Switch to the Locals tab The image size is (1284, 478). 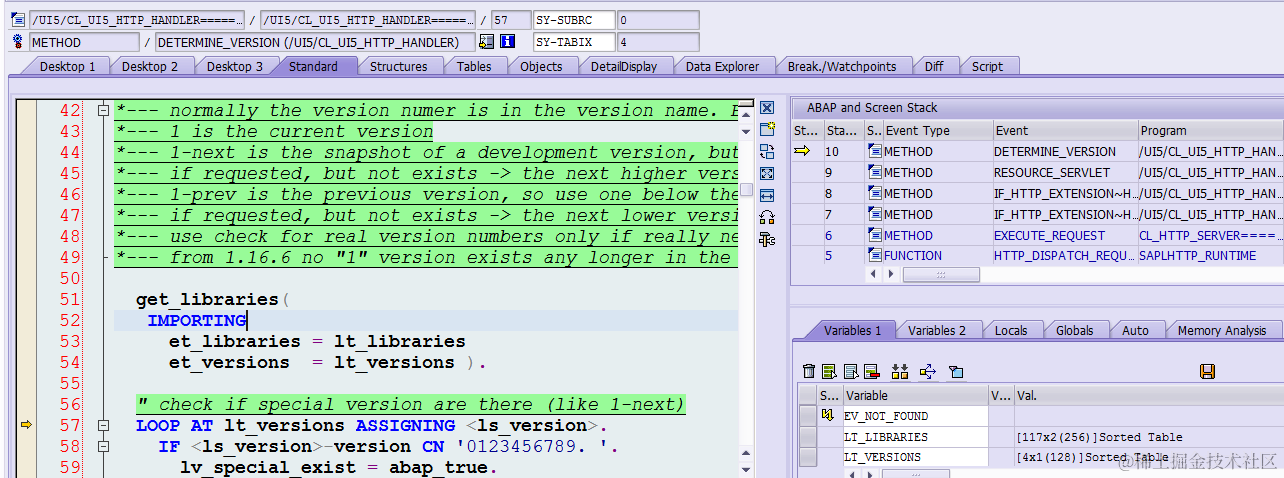coord(1010,330)
